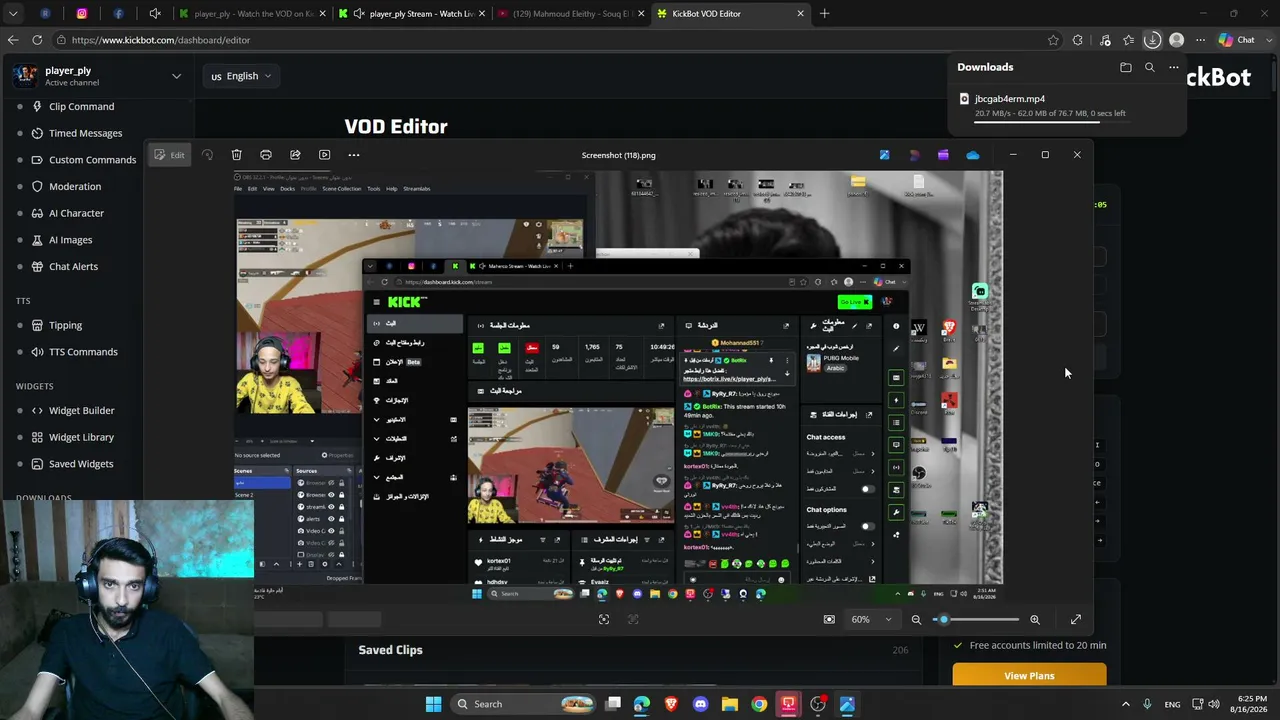Screen dimensions: 1280x720
Task: Open TTS Commands
Action: coord(83,352)
